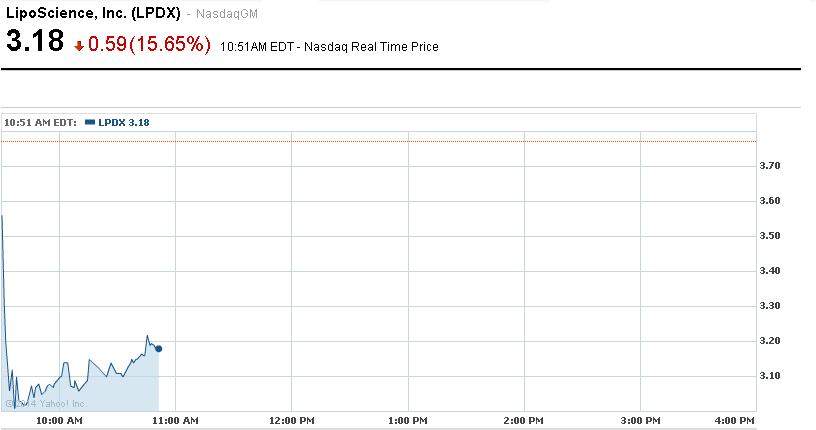This screenshot has width=816, height=430.
Task: Click the 3:00 PM time axis label
Action: (639, 420)
